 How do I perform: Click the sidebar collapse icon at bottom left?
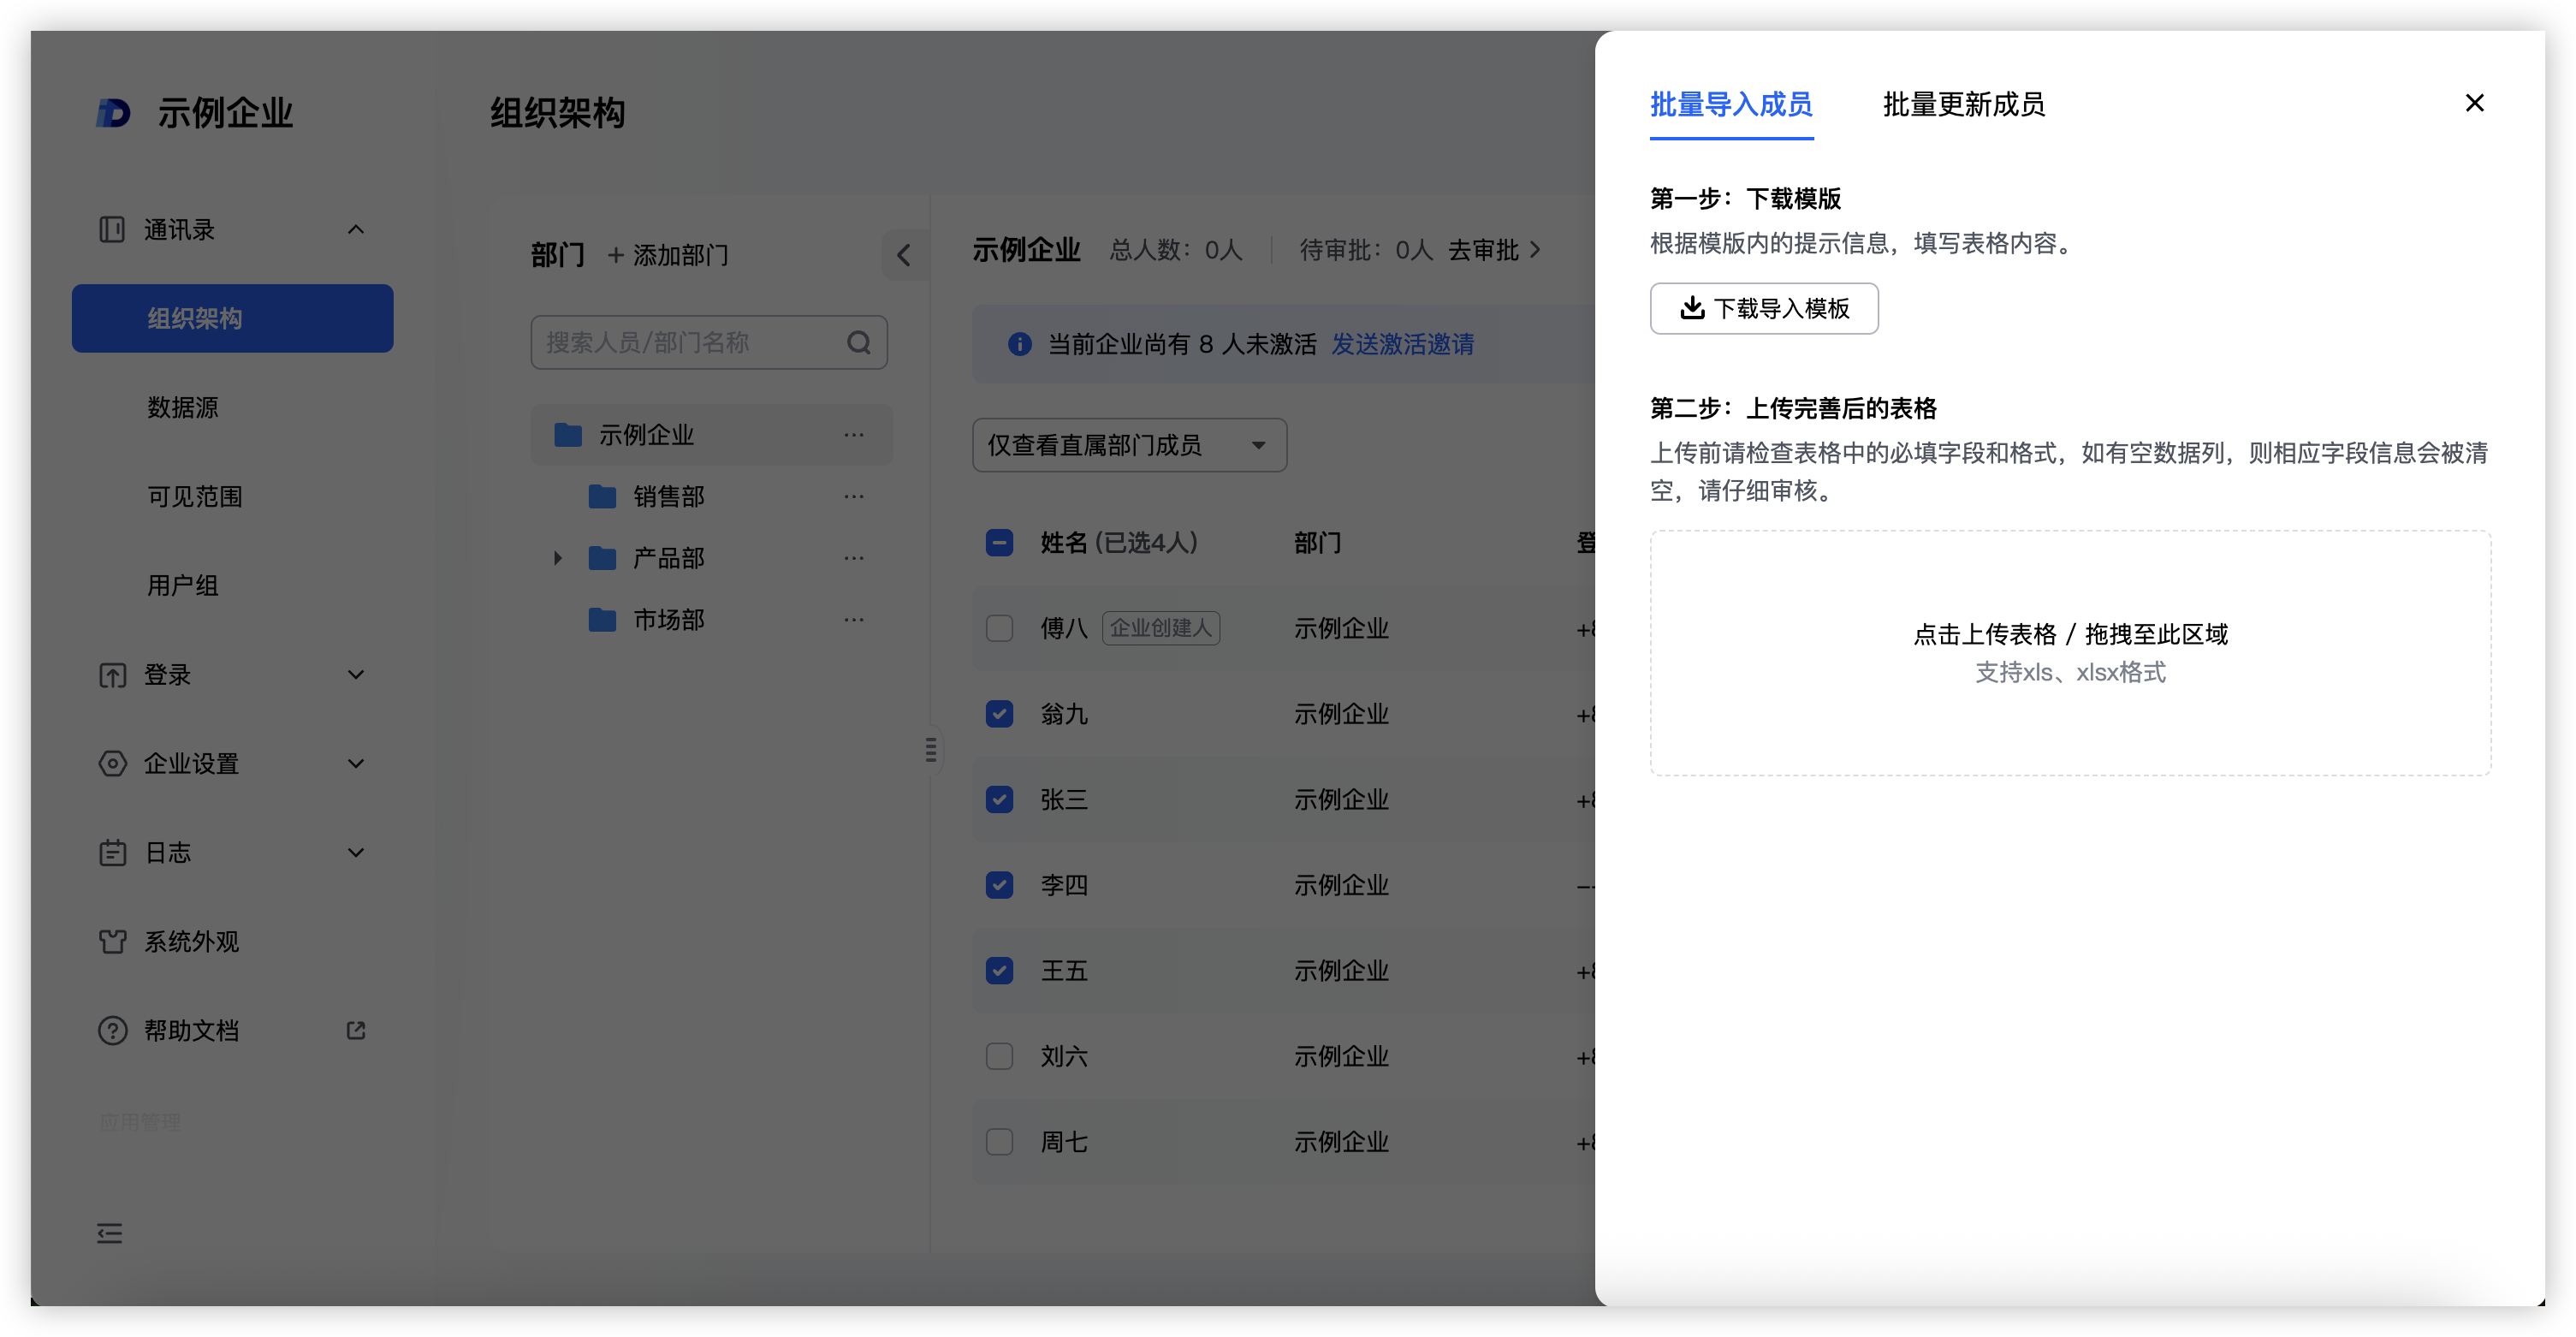pos(110,1233)
